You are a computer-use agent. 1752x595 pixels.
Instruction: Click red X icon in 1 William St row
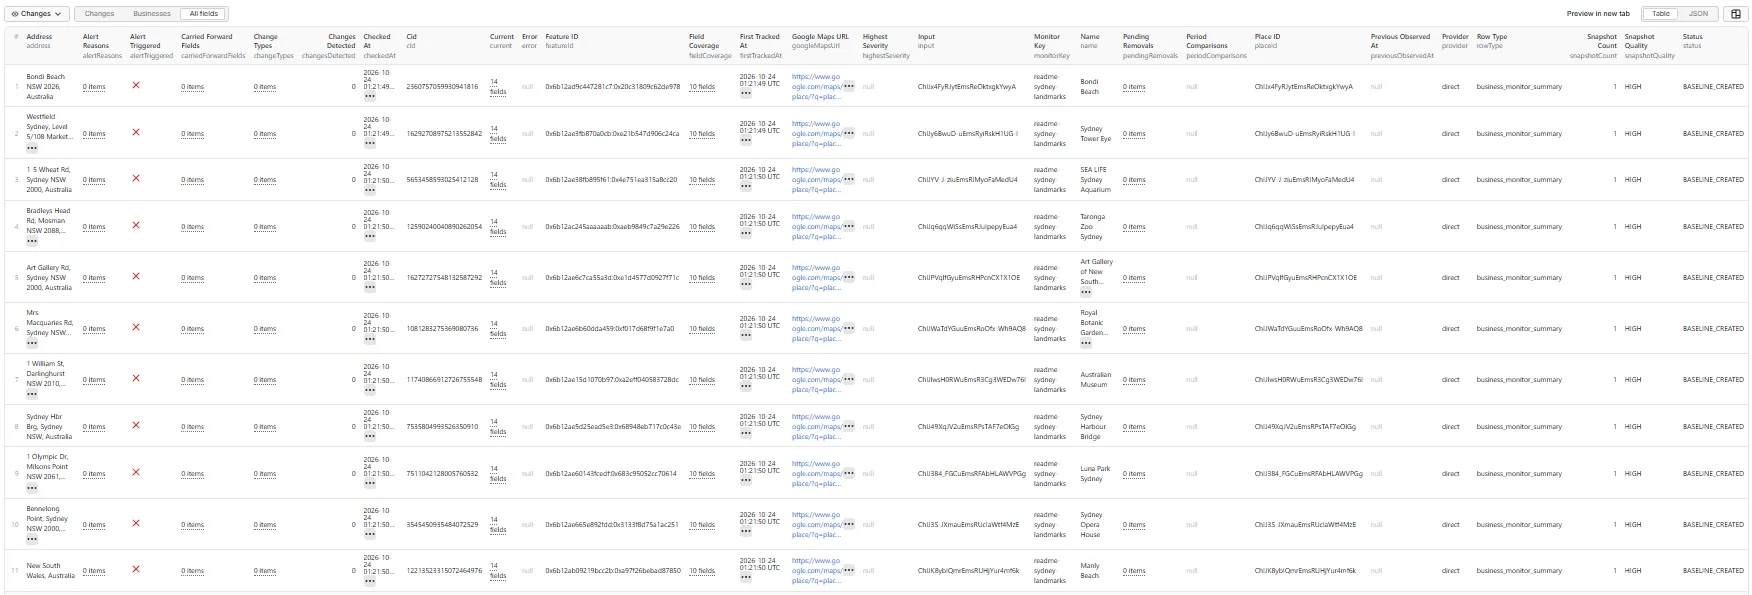pos(136,379)
